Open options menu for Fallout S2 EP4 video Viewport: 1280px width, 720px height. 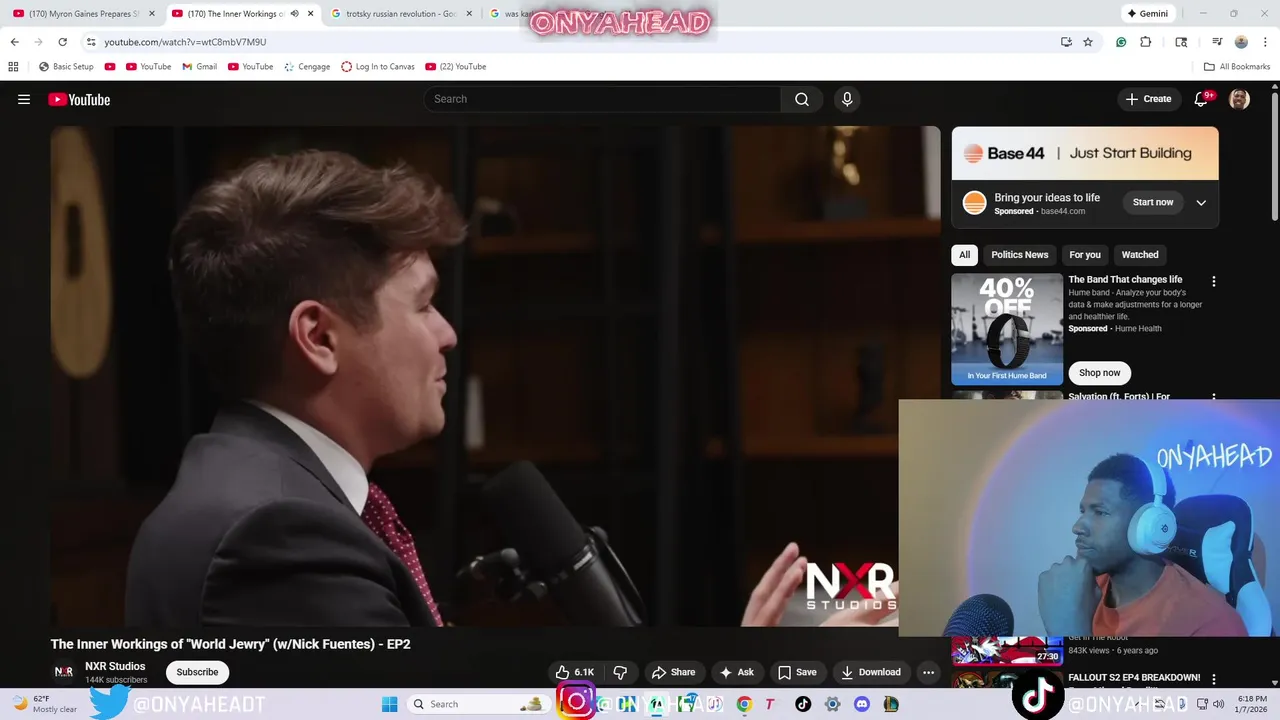(x=1214, y=679)
